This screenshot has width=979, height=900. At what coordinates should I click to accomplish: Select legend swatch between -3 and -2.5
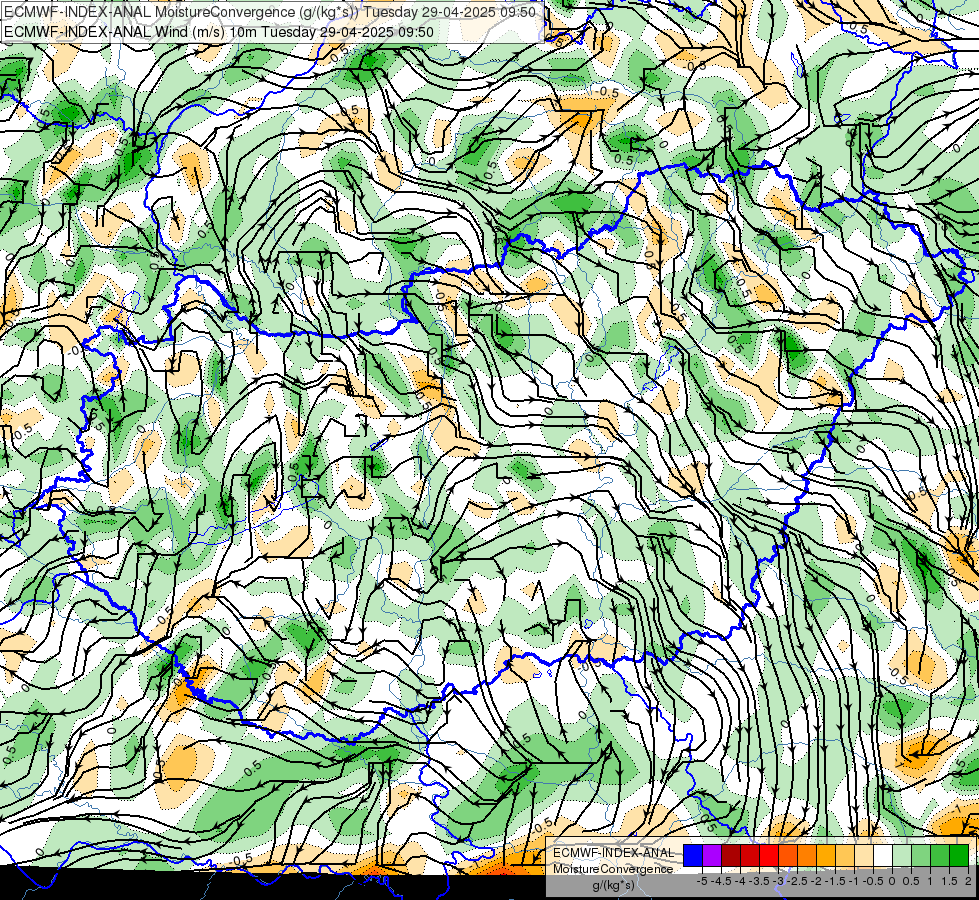click(x=788, y=856)
